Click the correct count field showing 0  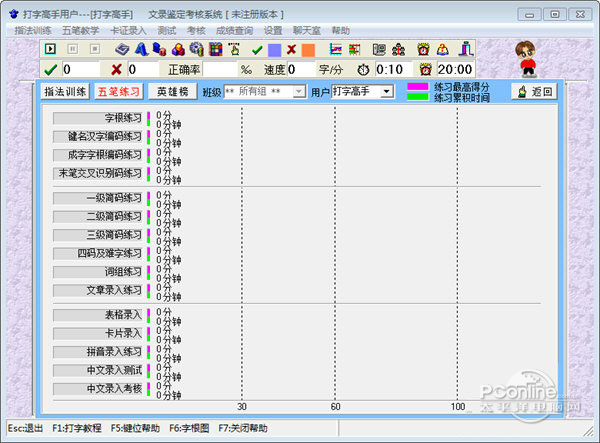click(x=81, y=69)
